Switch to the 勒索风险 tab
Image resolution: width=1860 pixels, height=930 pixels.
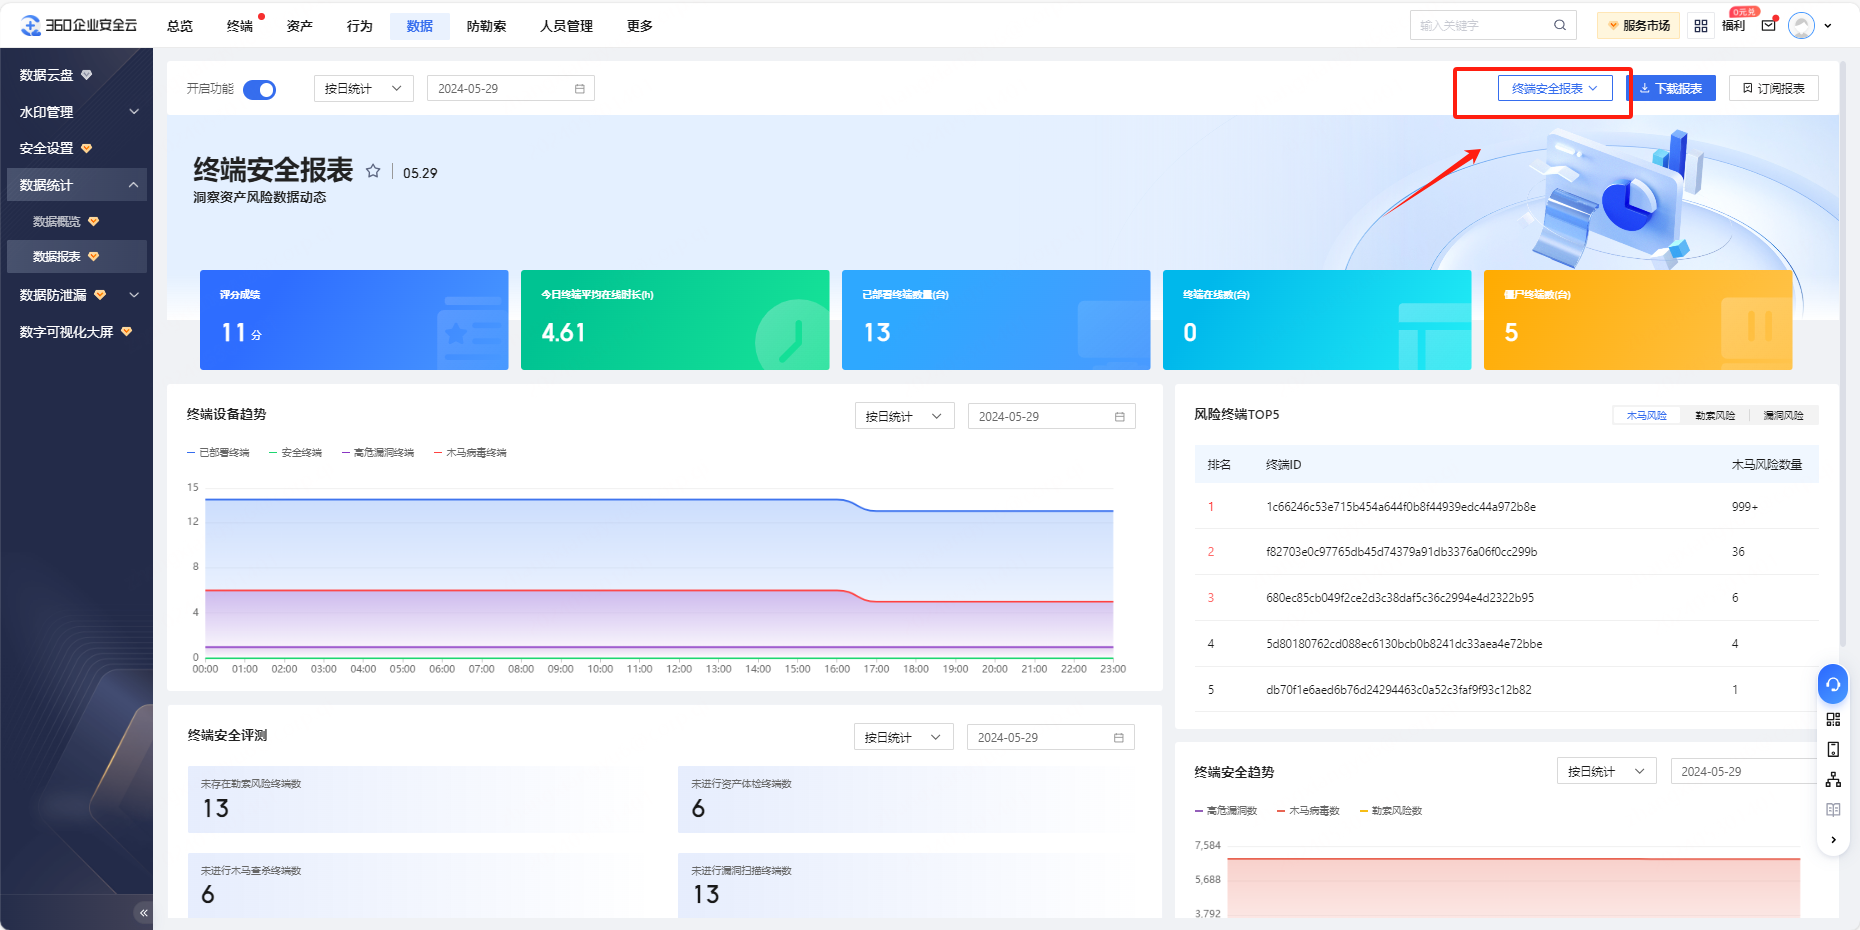[x=1714, y=415]
